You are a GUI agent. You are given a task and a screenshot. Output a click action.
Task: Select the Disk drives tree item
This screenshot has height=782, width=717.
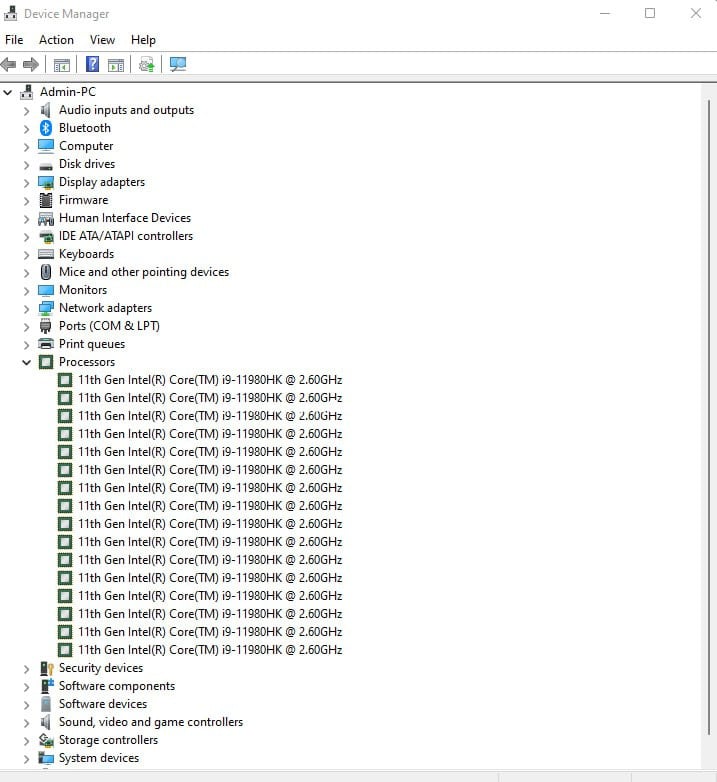tap(86, 164)
